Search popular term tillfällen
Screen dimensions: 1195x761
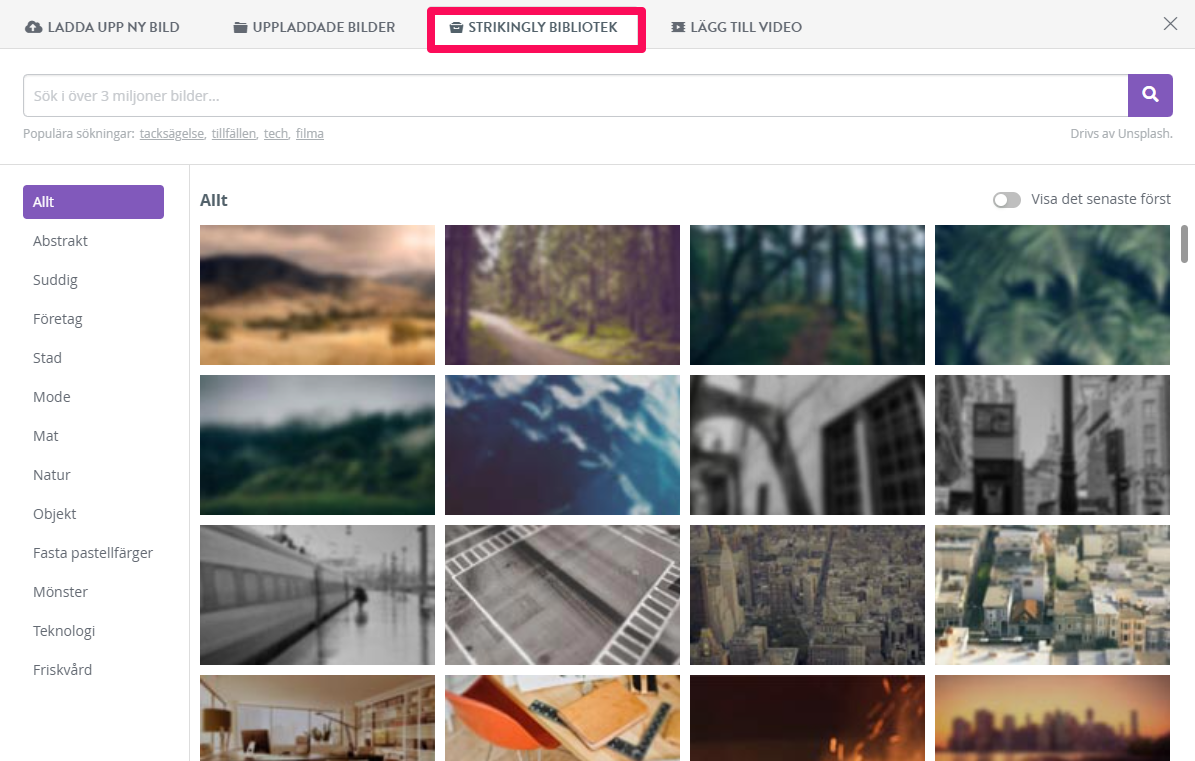tap(234, 133)
